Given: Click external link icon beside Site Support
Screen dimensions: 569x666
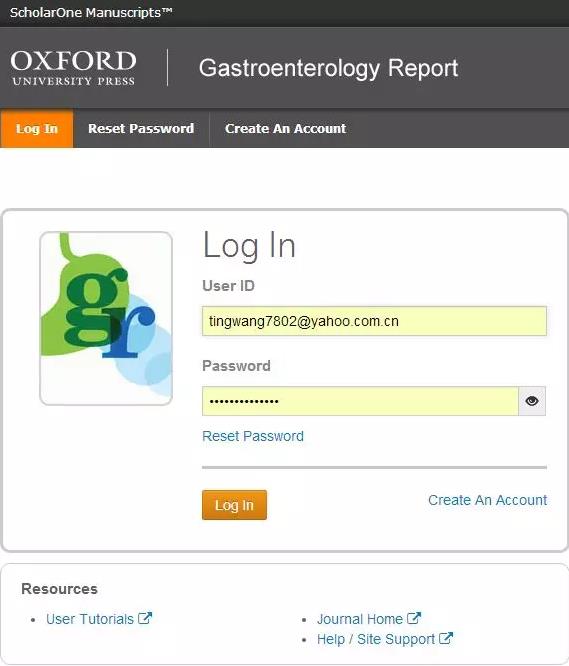Looking at the screenshot, I should coord(446,638).
